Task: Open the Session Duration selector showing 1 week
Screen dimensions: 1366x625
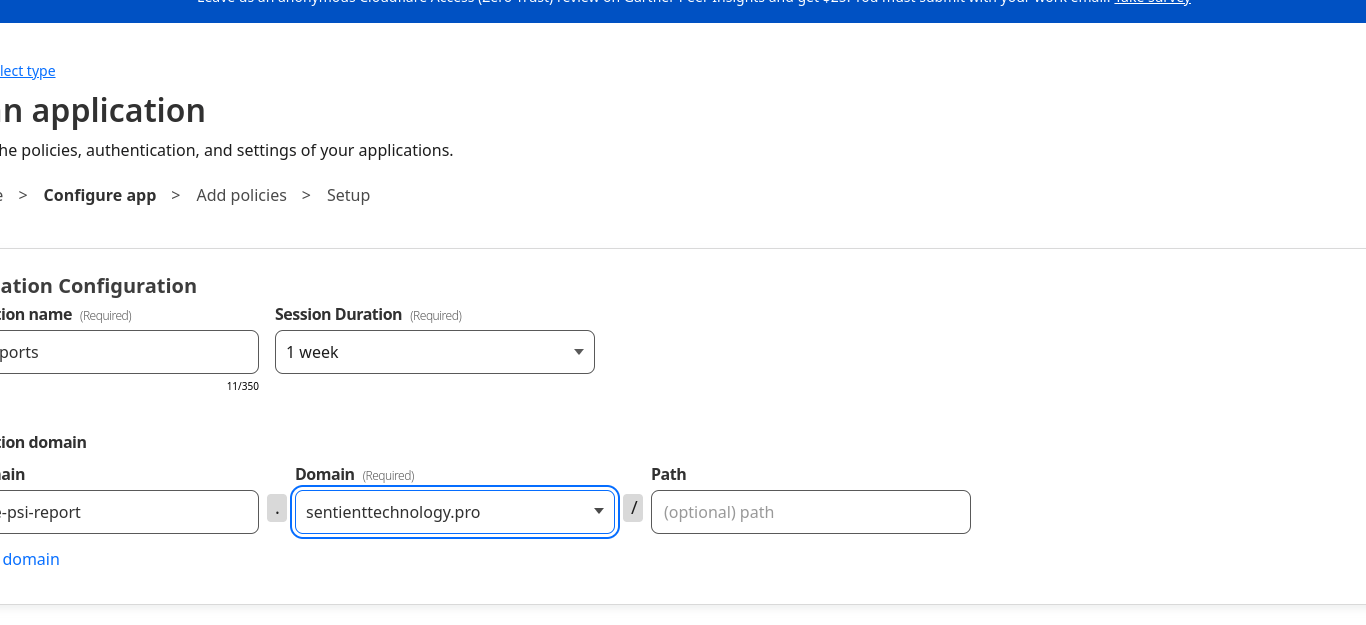Action: coord(434,352)
